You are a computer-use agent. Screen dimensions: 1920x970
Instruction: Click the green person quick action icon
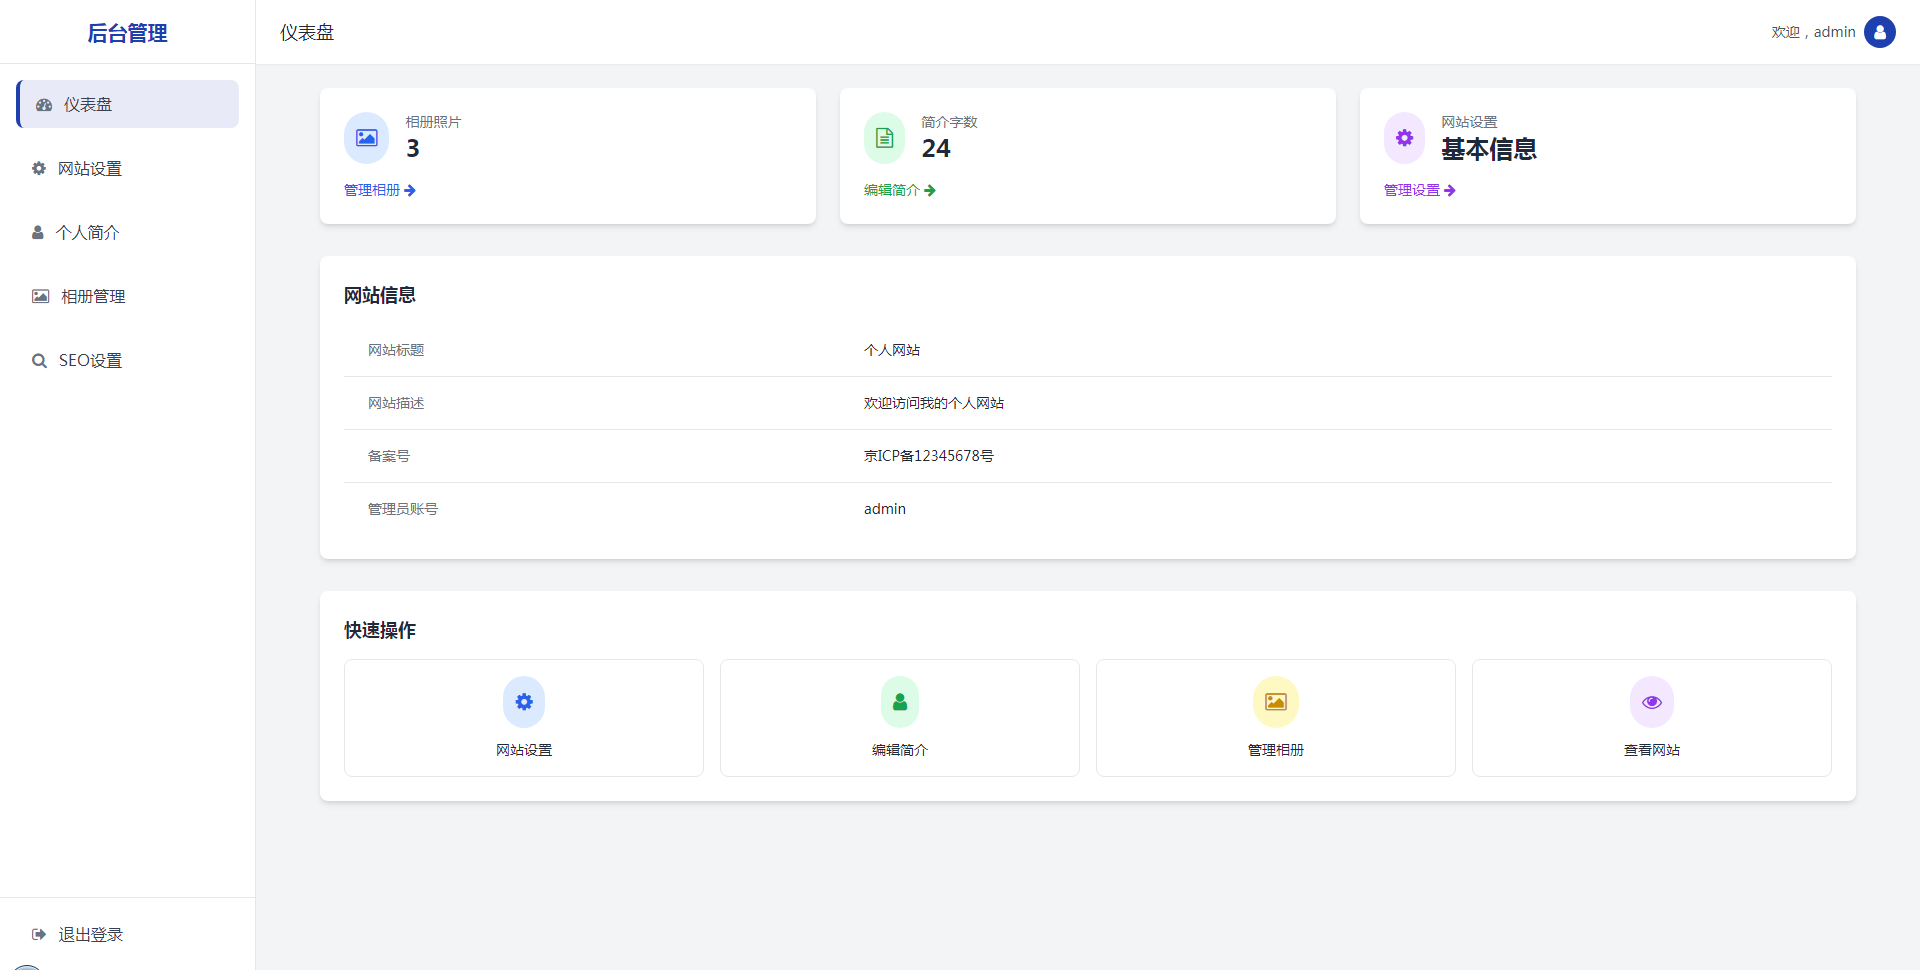click(x=900, y=702)
